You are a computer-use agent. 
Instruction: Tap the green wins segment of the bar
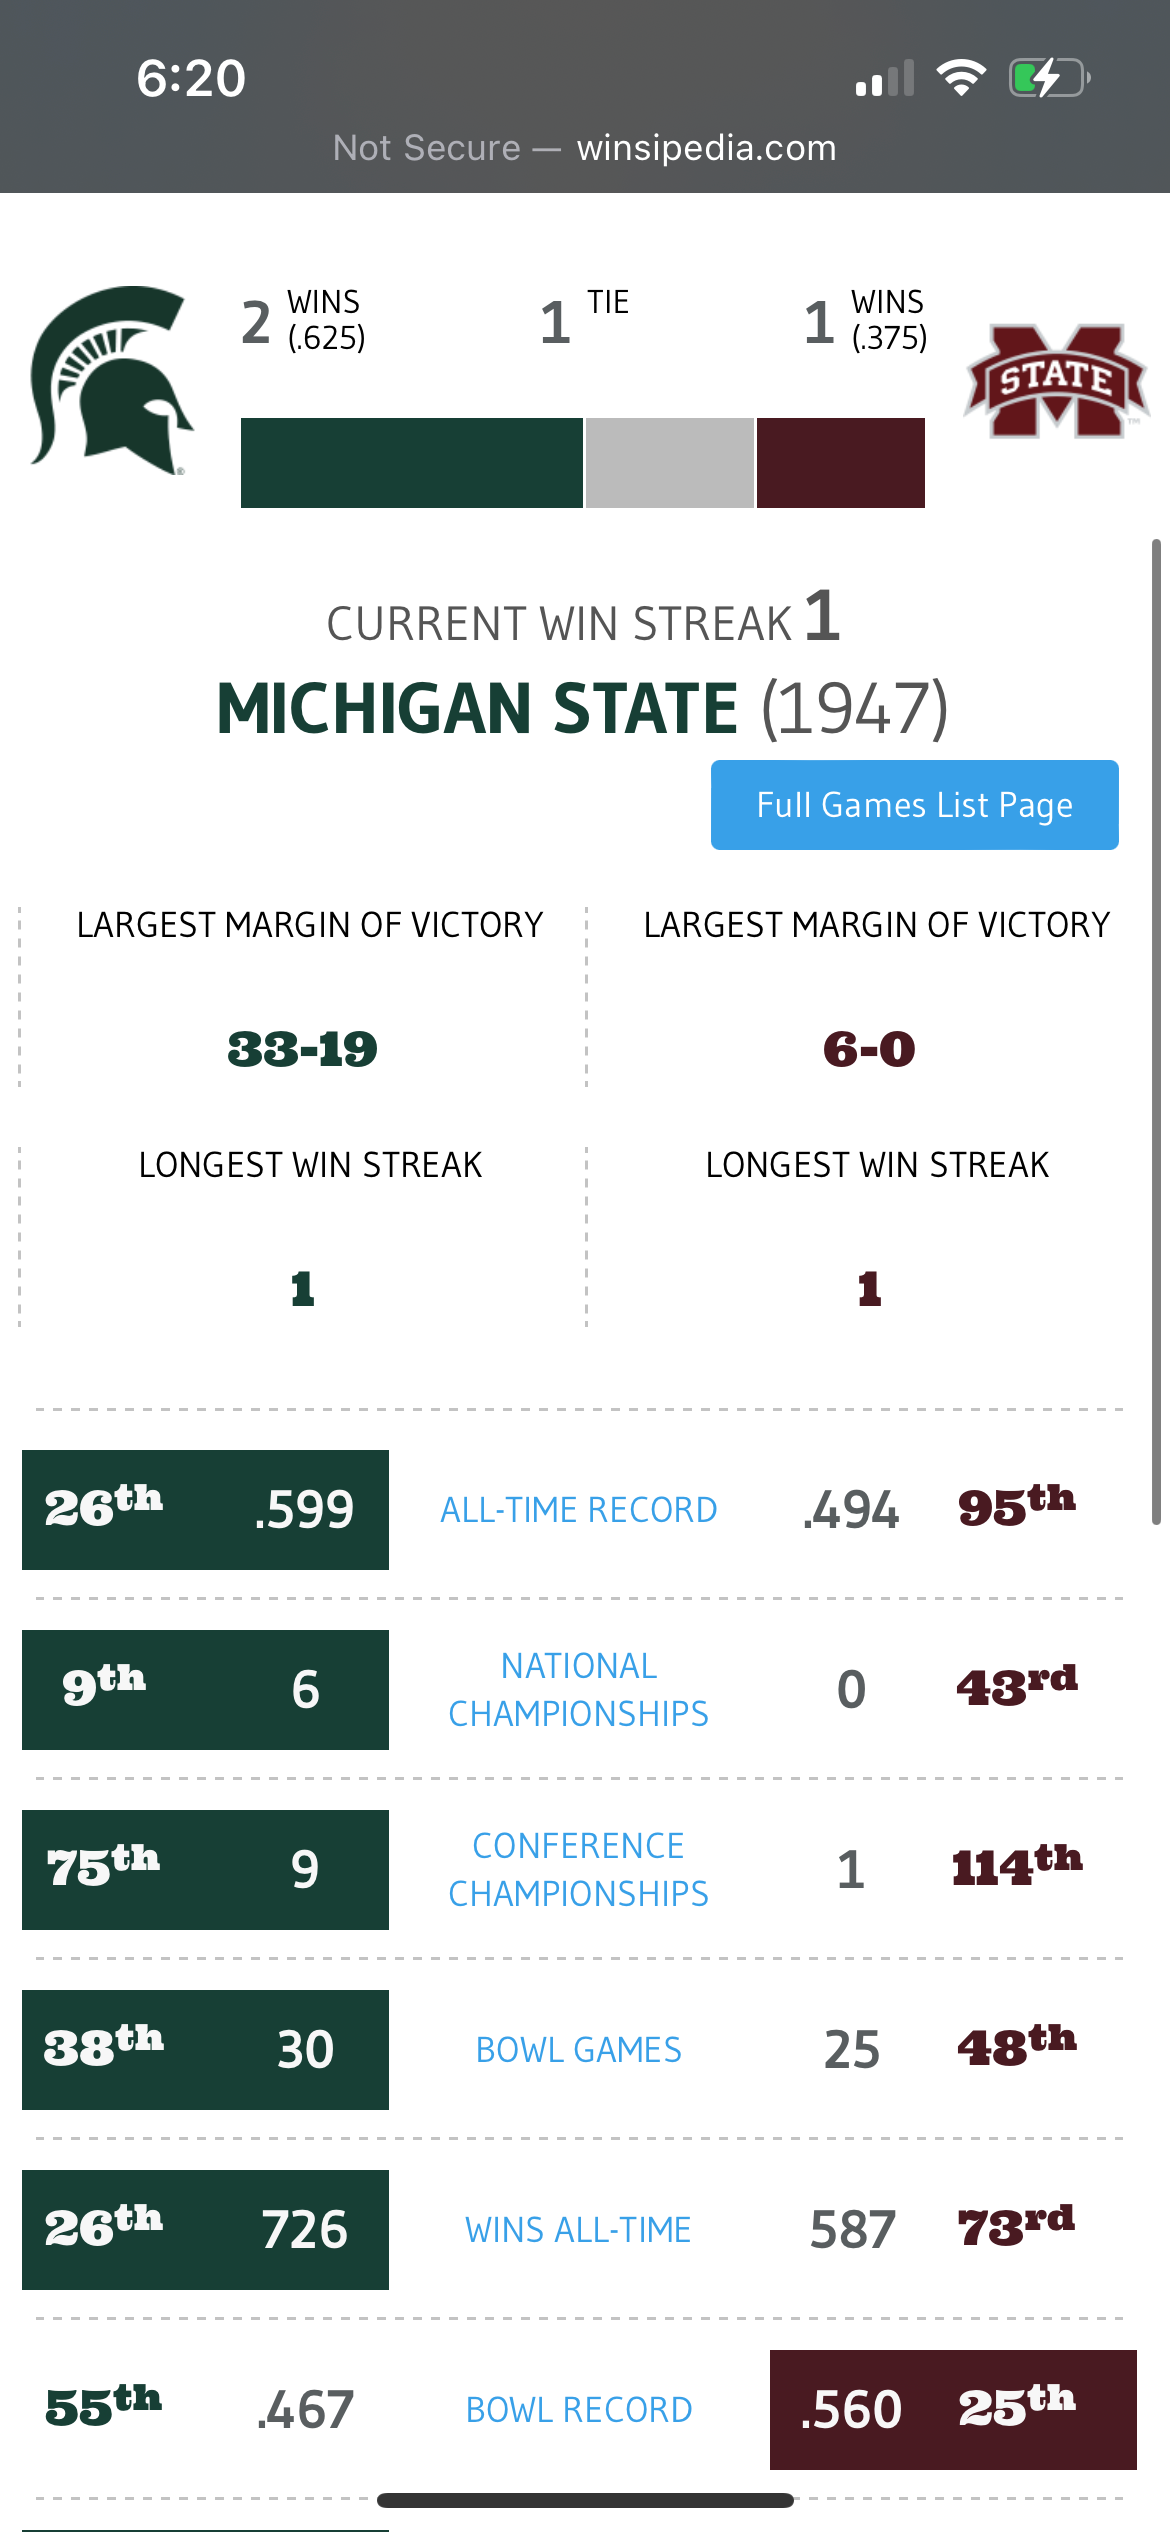point(410,463)
